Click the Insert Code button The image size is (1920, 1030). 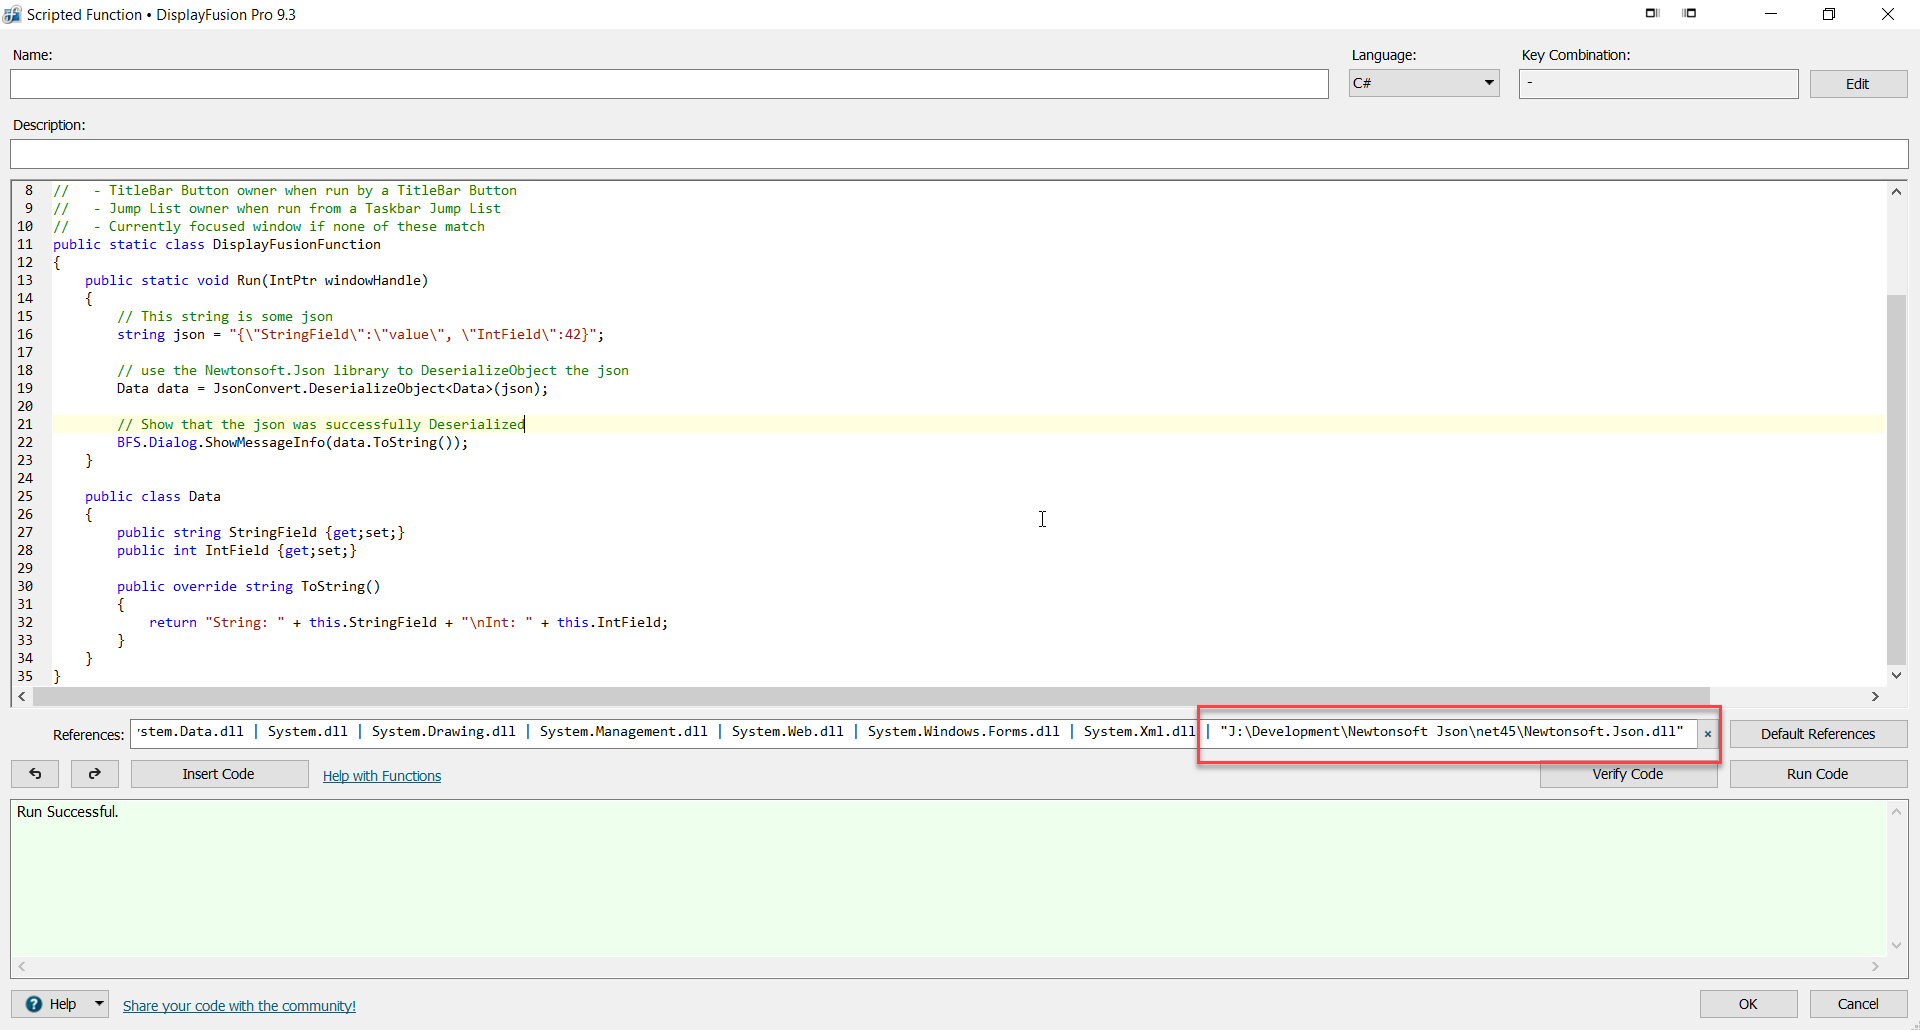(x=219, y=774)
